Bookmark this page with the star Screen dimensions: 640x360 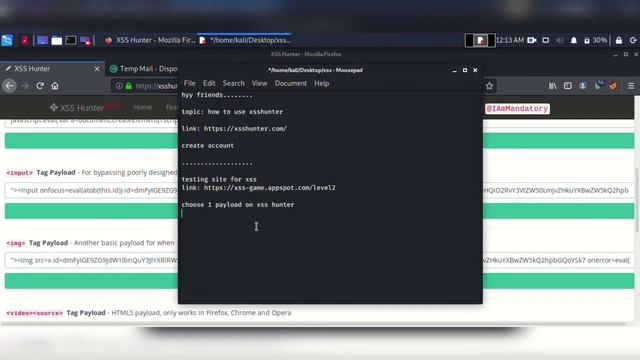(489, 86)
